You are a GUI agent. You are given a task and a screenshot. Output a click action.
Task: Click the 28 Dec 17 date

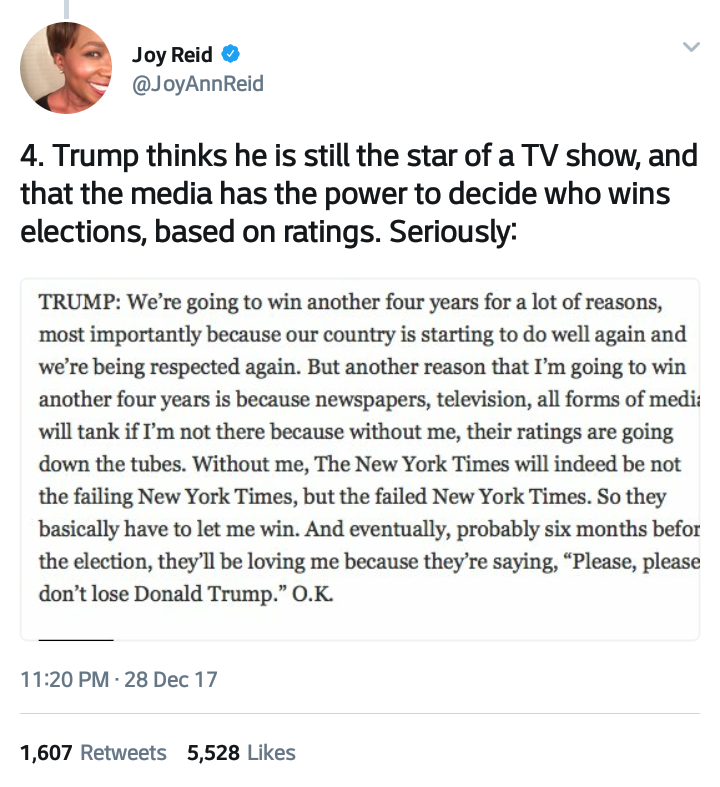(172, 681)
